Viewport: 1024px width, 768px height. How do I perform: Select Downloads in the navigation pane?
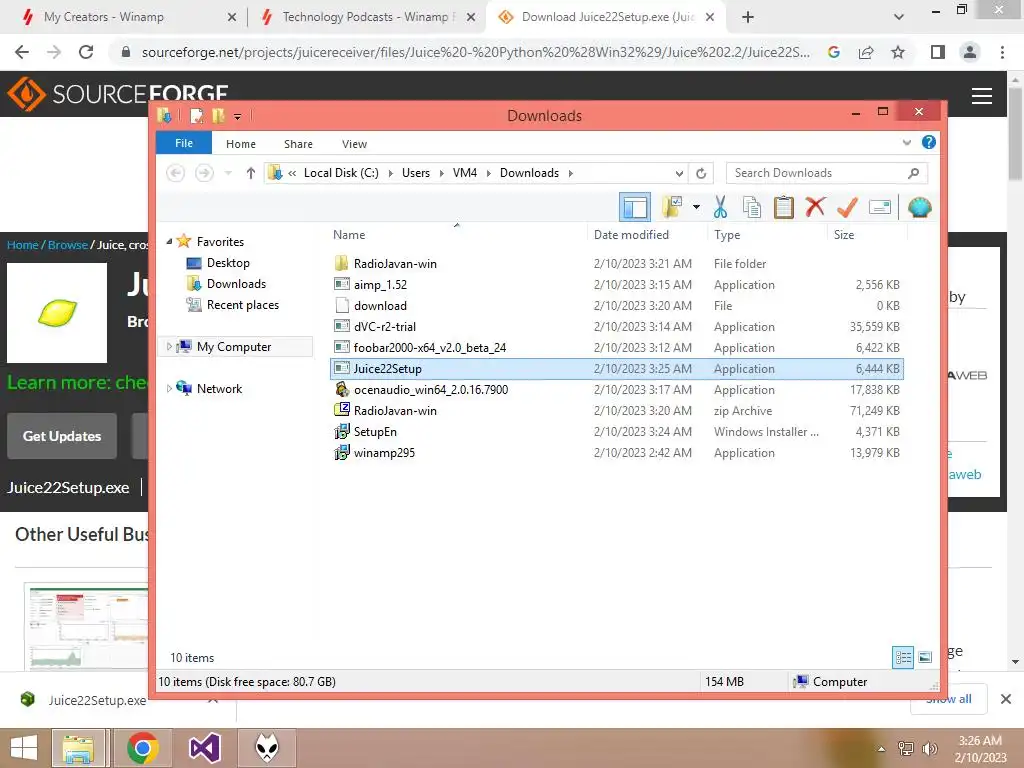click(236, 283)
